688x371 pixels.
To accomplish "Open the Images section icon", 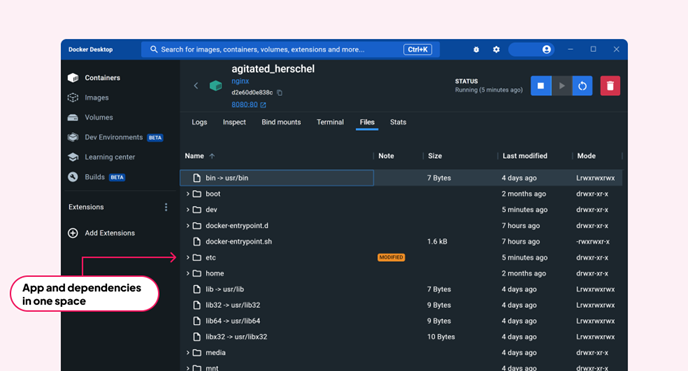I will [x=73, y=97].
